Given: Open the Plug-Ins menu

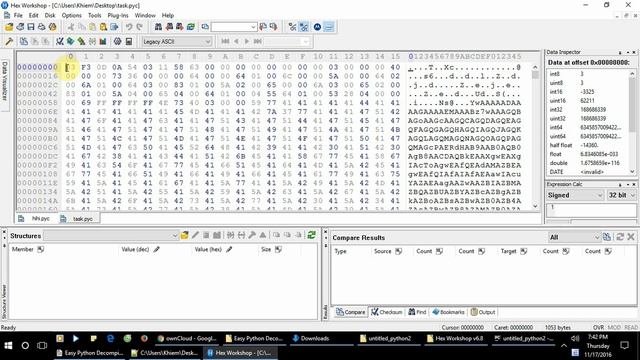Looking at the screenshot, I should point(118,15).
